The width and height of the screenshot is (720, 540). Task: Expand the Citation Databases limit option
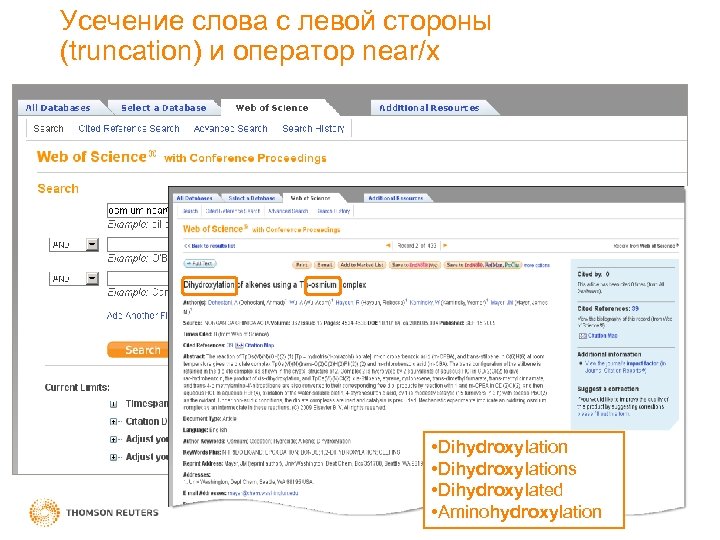tap(113, 422)
